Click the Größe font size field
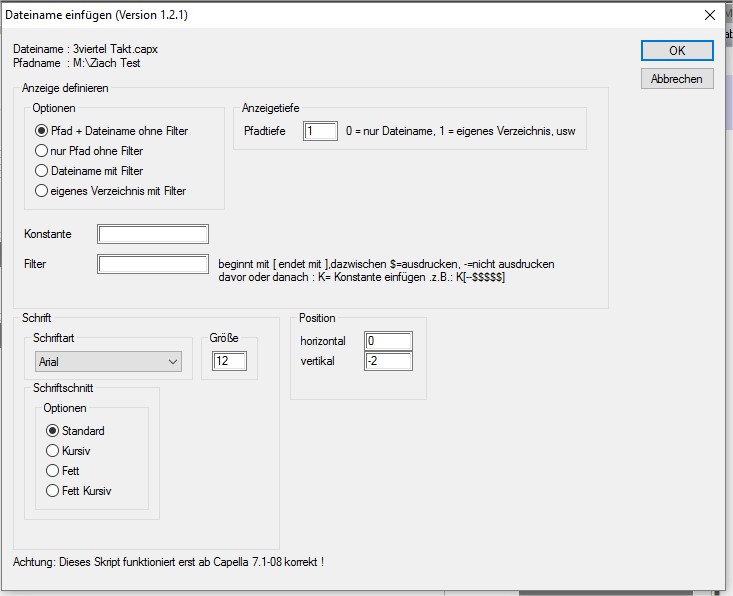 pos(229,361)
